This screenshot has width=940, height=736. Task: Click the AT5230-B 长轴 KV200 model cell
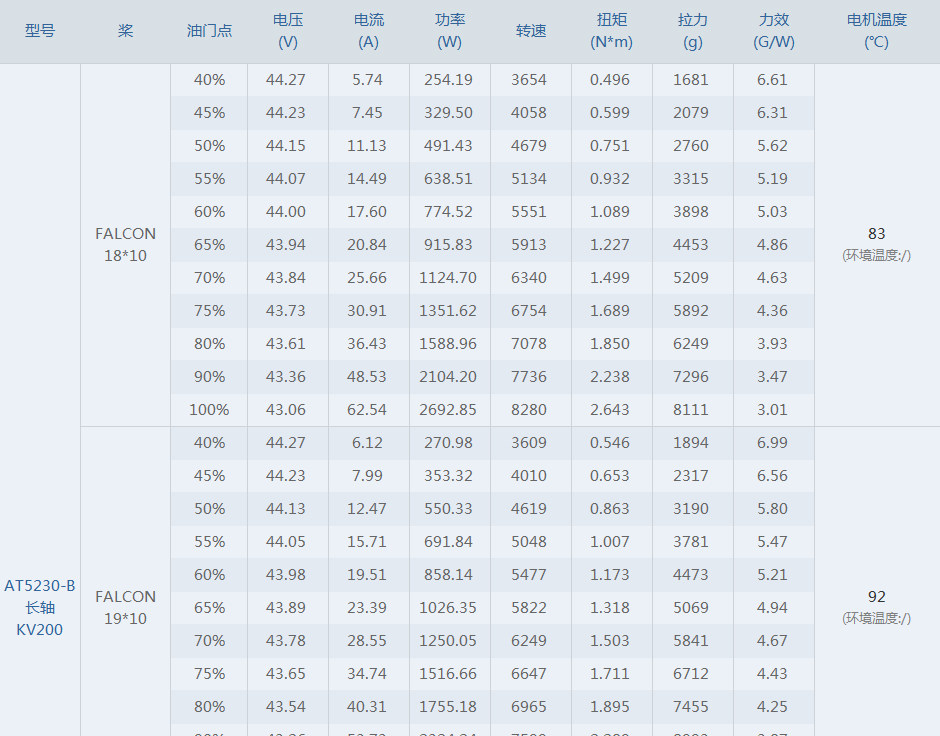click(x=40, y=607)
